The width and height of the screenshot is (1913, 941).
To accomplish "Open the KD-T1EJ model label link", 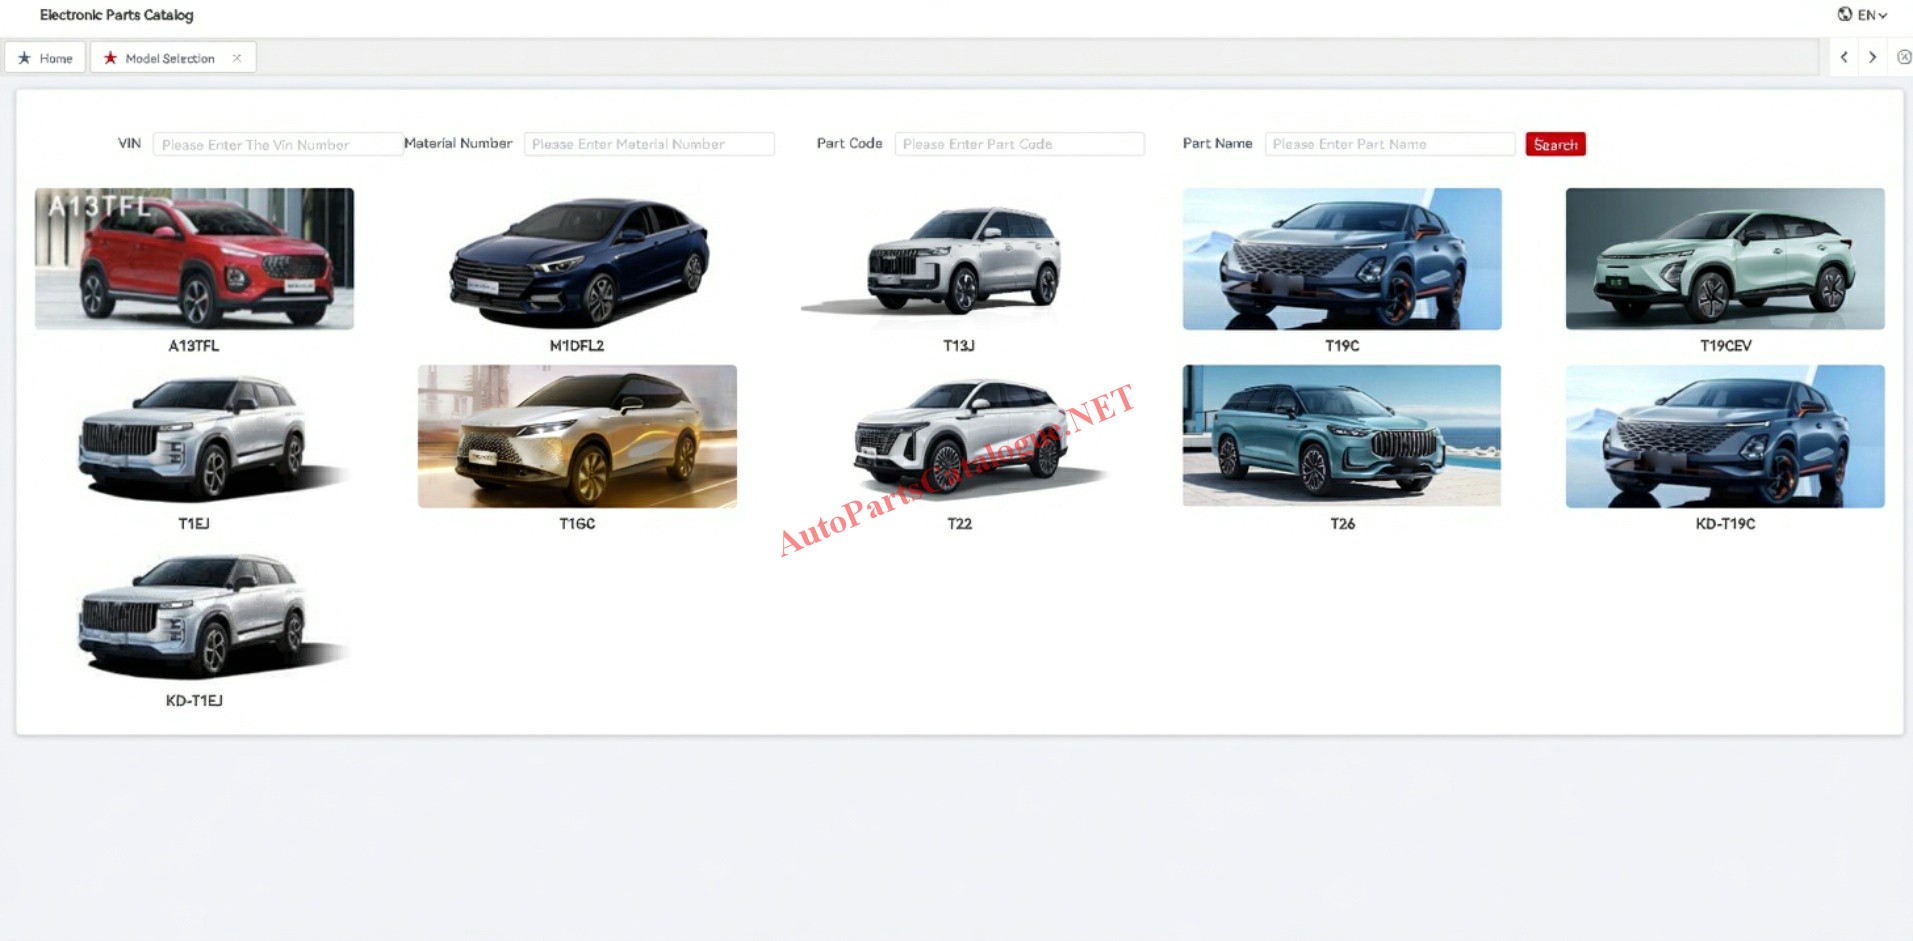I will point(194,701).
